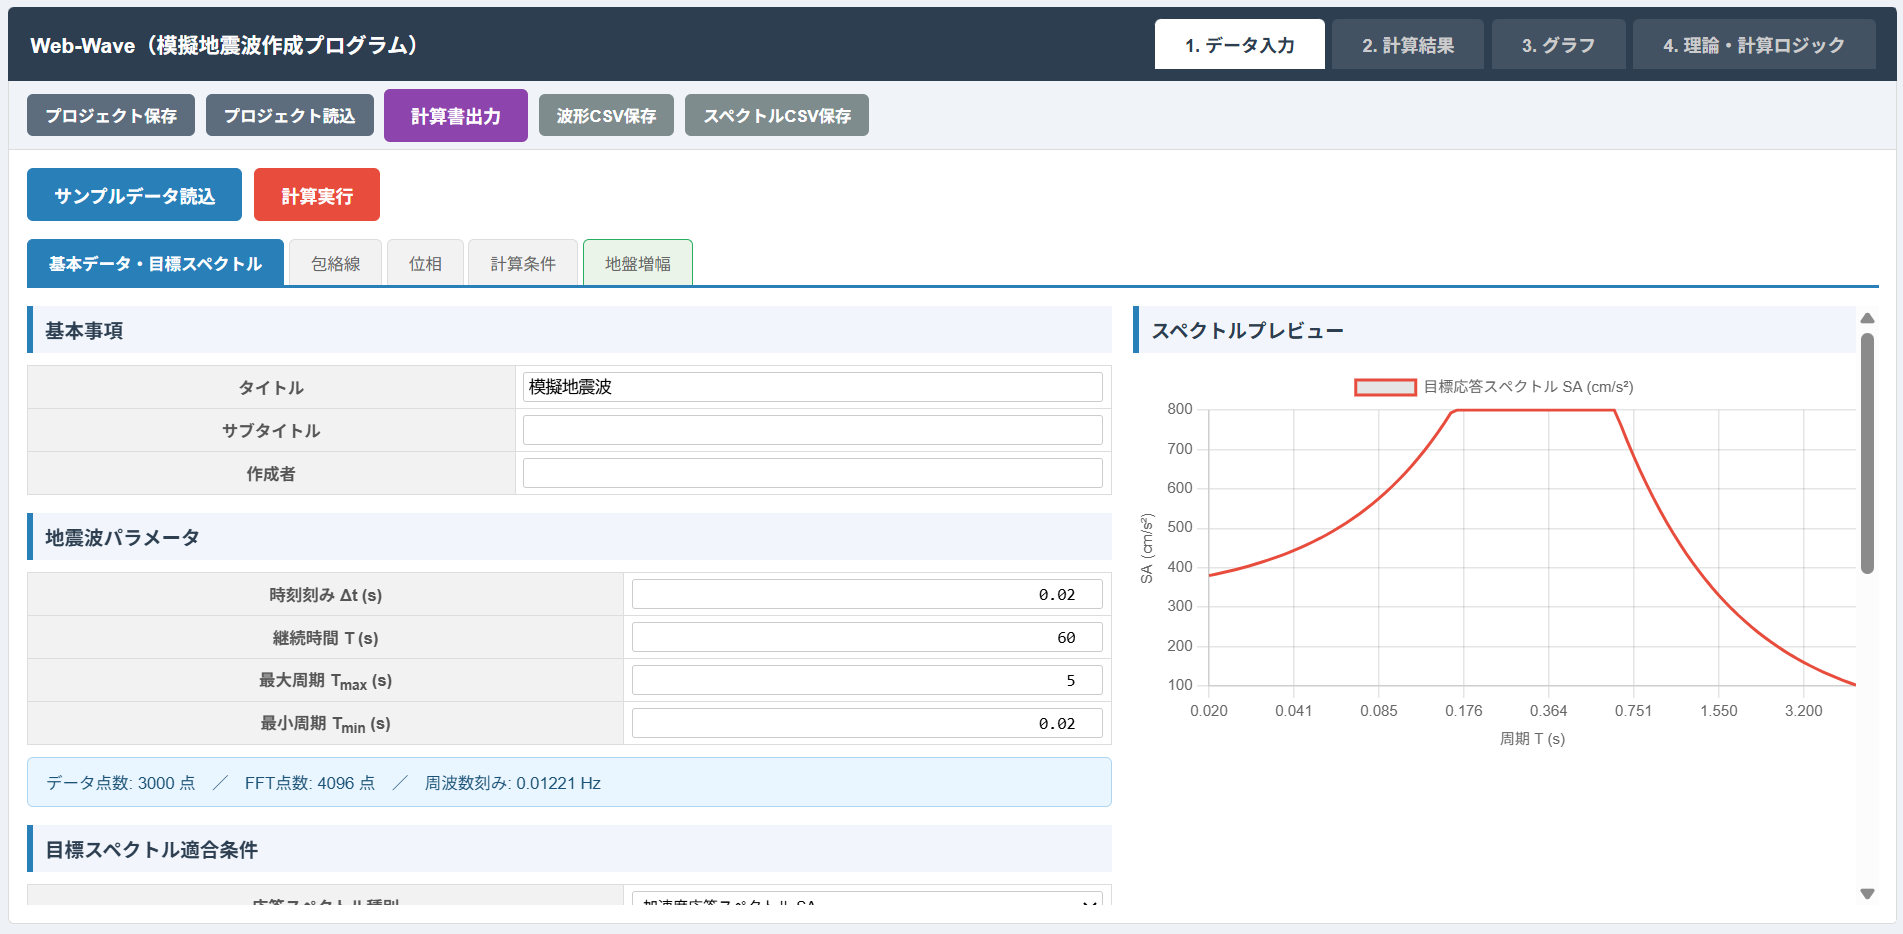This screenshot has width=1903, height=934.
Task: Click the scroll up arrow in preview panel
Action: (x=1867, y=318)
